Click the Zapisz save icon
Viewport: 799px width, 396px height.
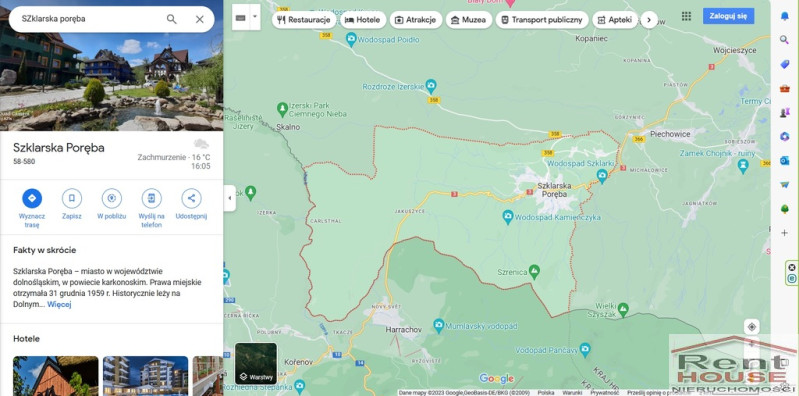(72, 198)
